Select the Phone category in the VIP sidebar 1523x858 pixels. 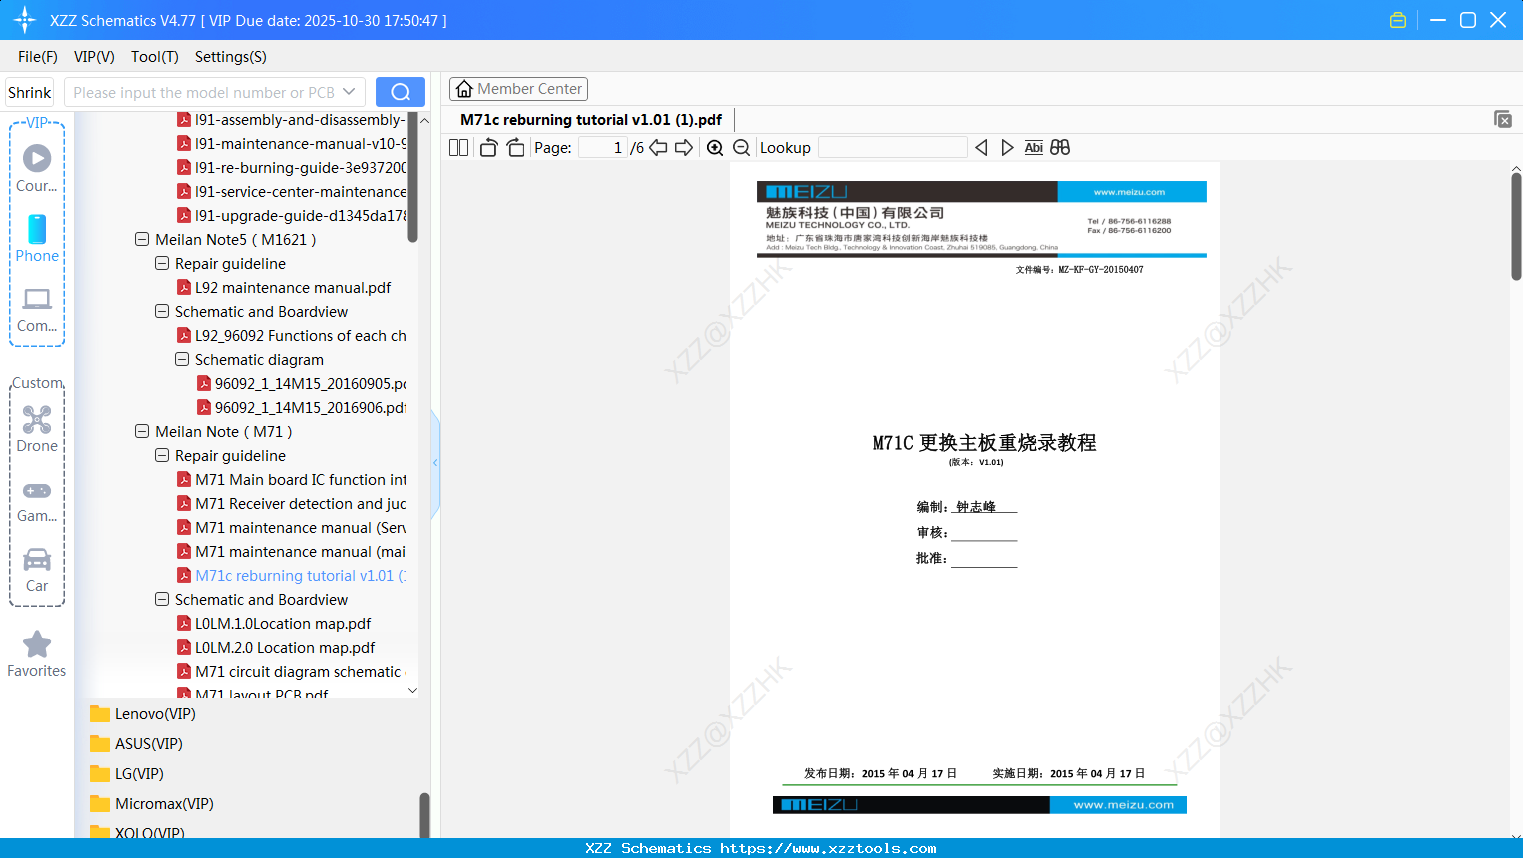(x=37, y=240)
